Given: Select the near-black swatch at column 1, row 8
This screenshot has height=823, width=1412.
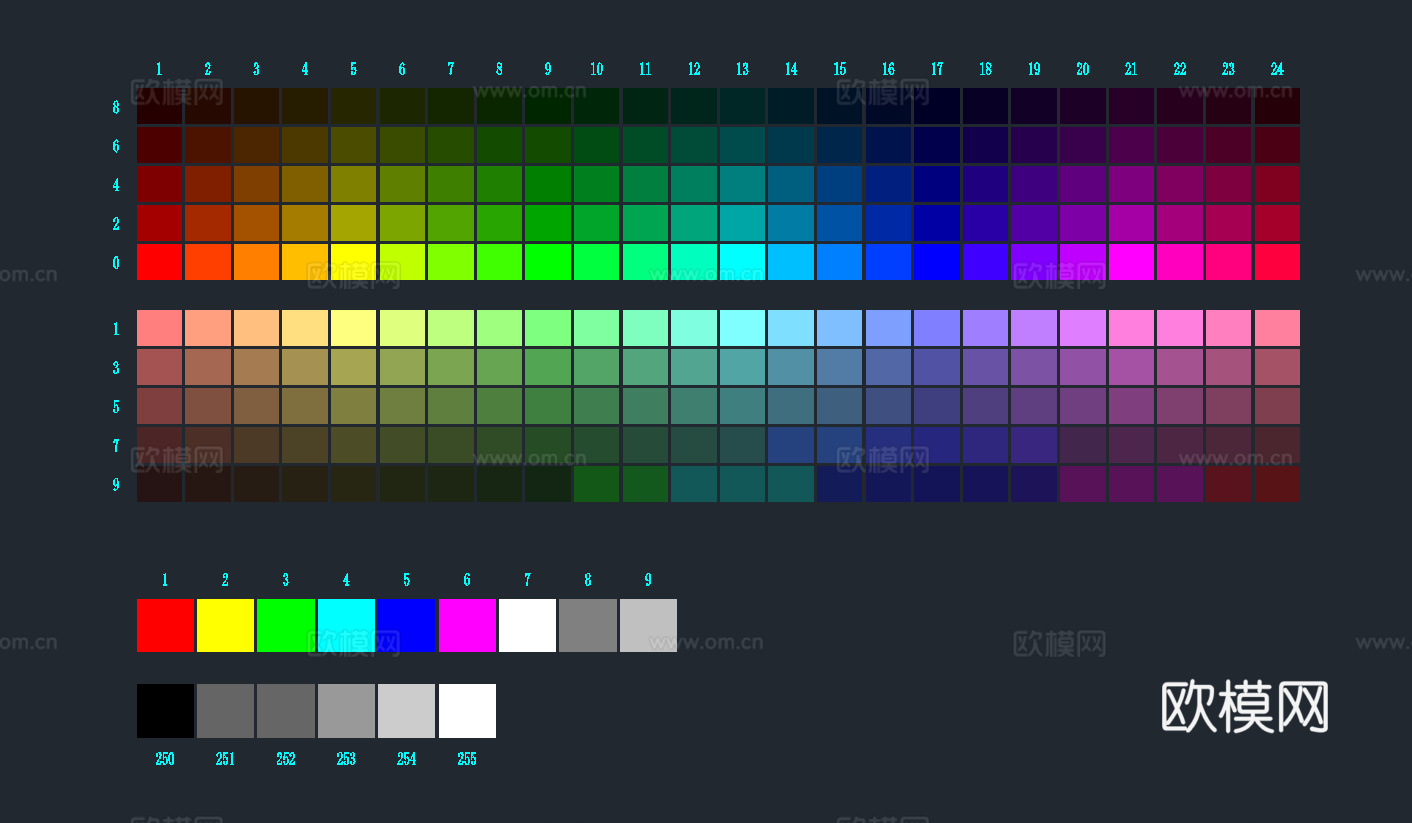Looking at the screenshot, I should [159, 106].
